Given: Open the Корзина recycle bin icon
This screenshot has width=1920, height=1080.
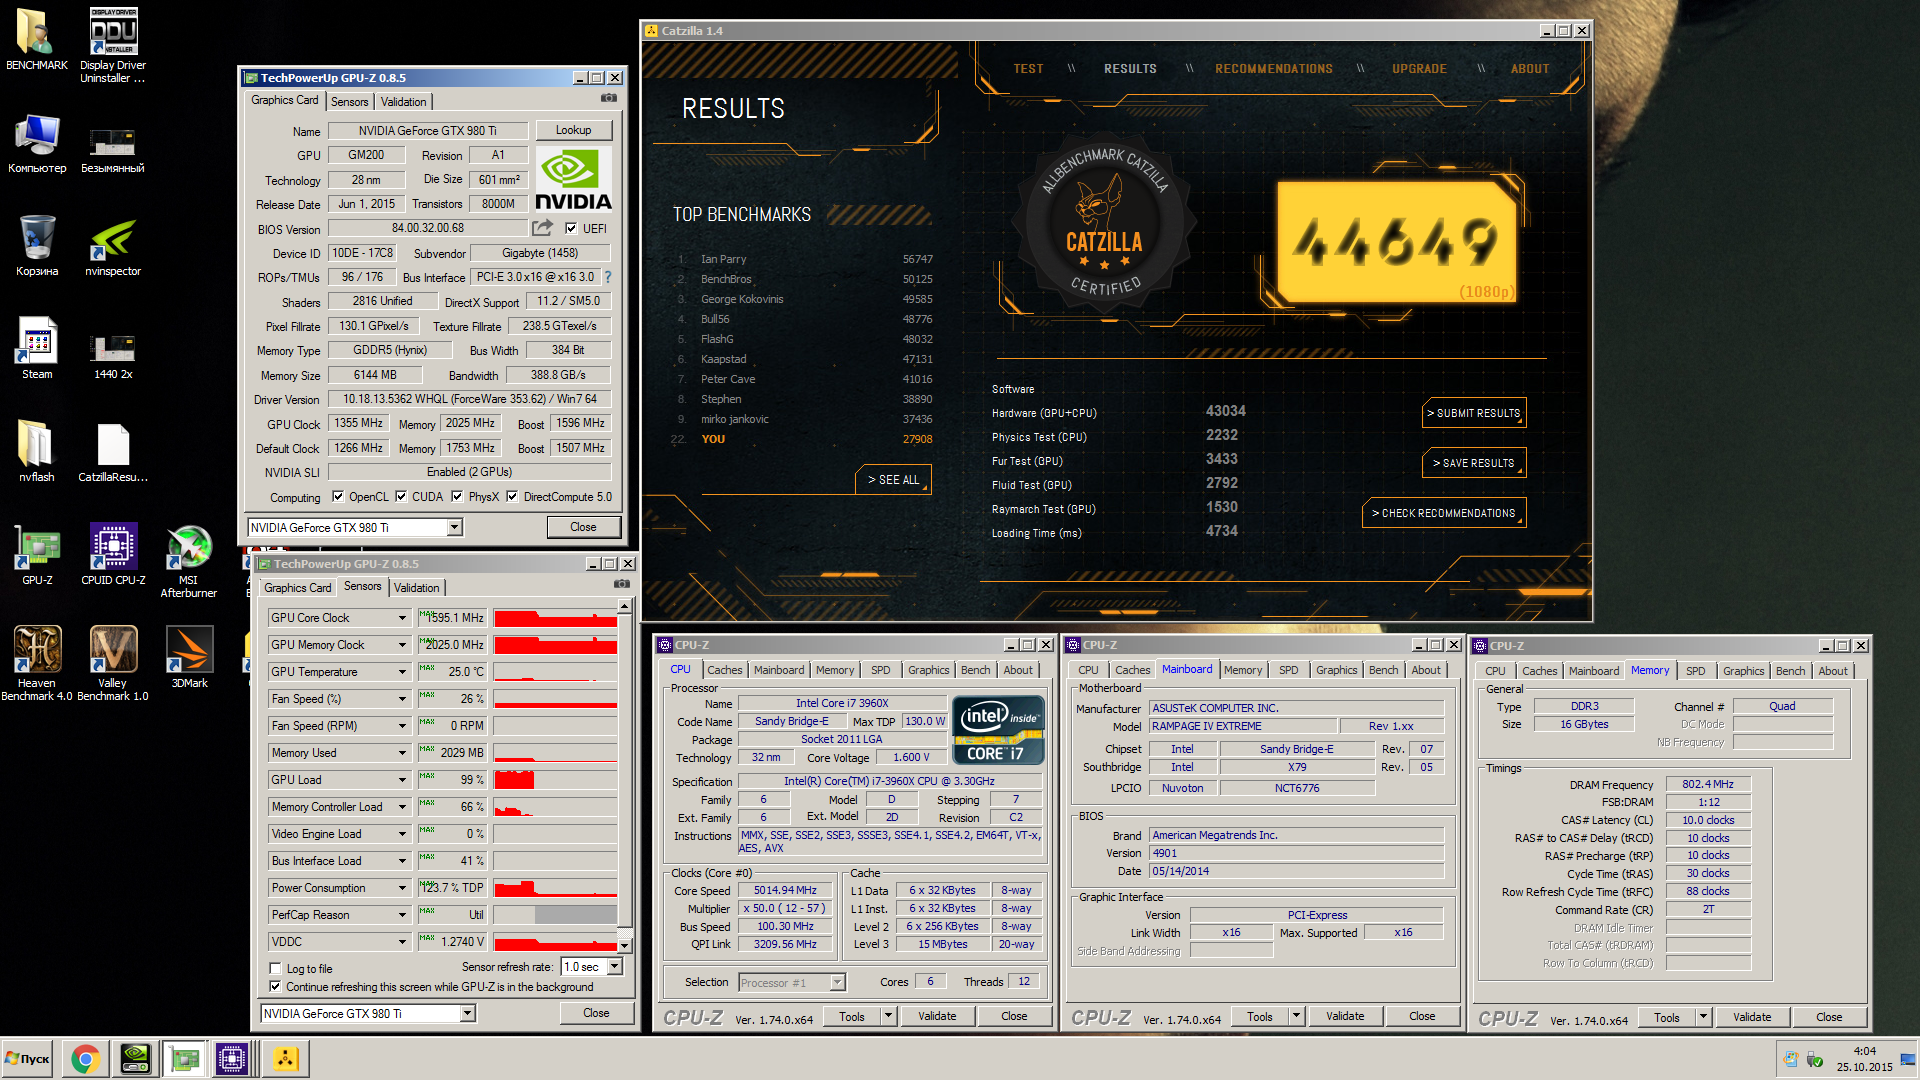Looking at the screenshot, I should (x=37, y=246).
